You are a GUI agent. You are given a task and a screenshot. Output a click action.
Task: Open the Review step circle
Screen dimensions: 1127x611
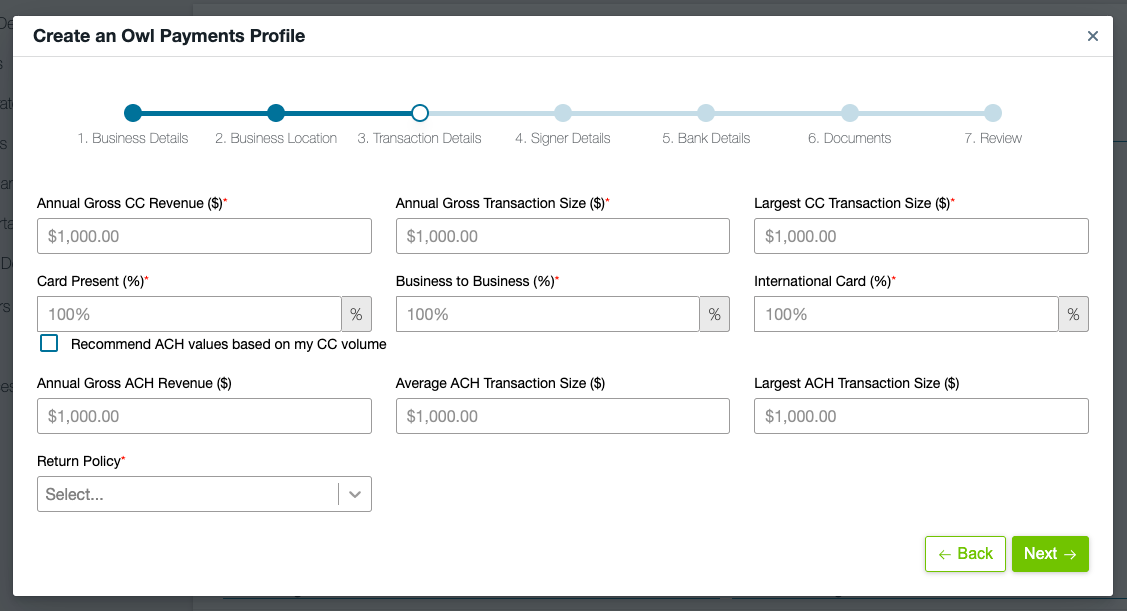[993, 113]
